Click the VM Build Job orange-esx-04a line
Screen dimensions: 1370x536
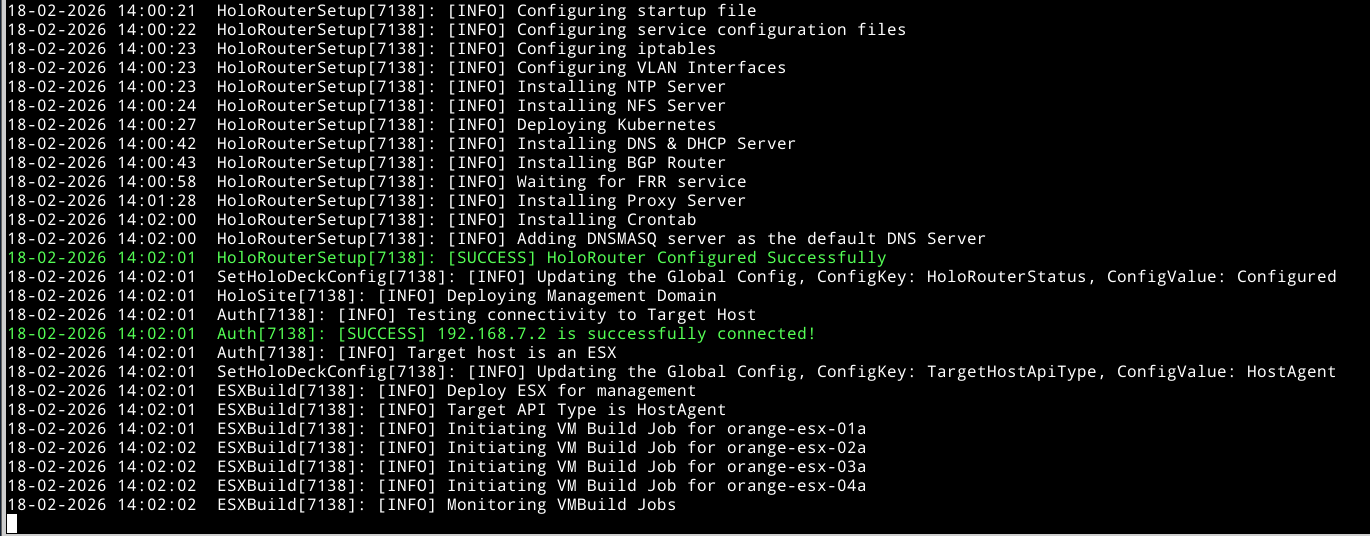tap(656, 486)
